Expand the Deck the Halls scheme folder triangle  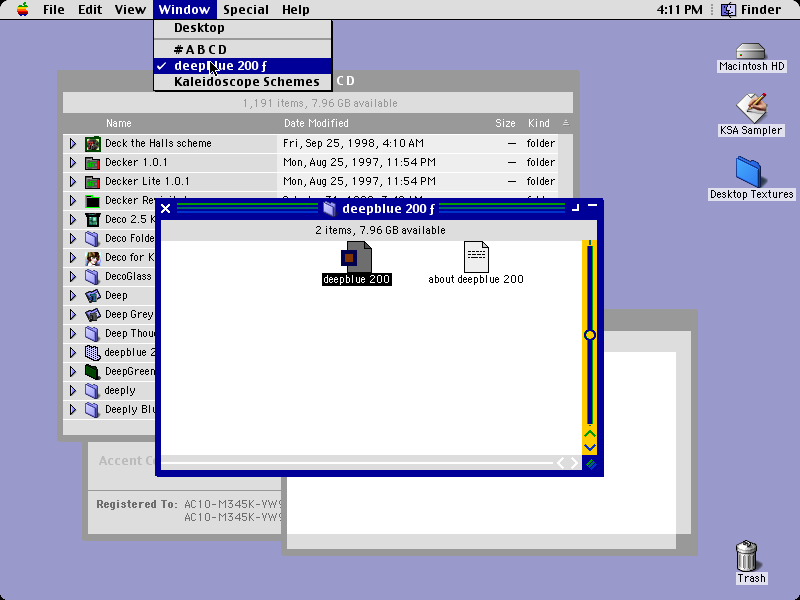(73, 143)
